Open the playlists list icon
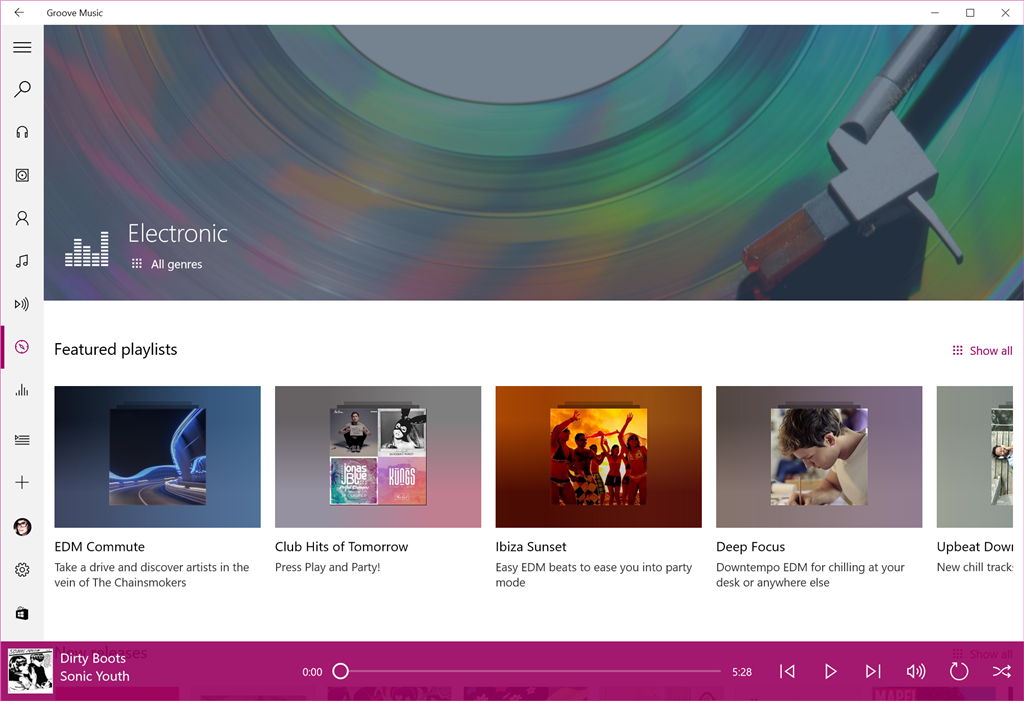This screenshot has height=701, width=1024. point(22,440)
